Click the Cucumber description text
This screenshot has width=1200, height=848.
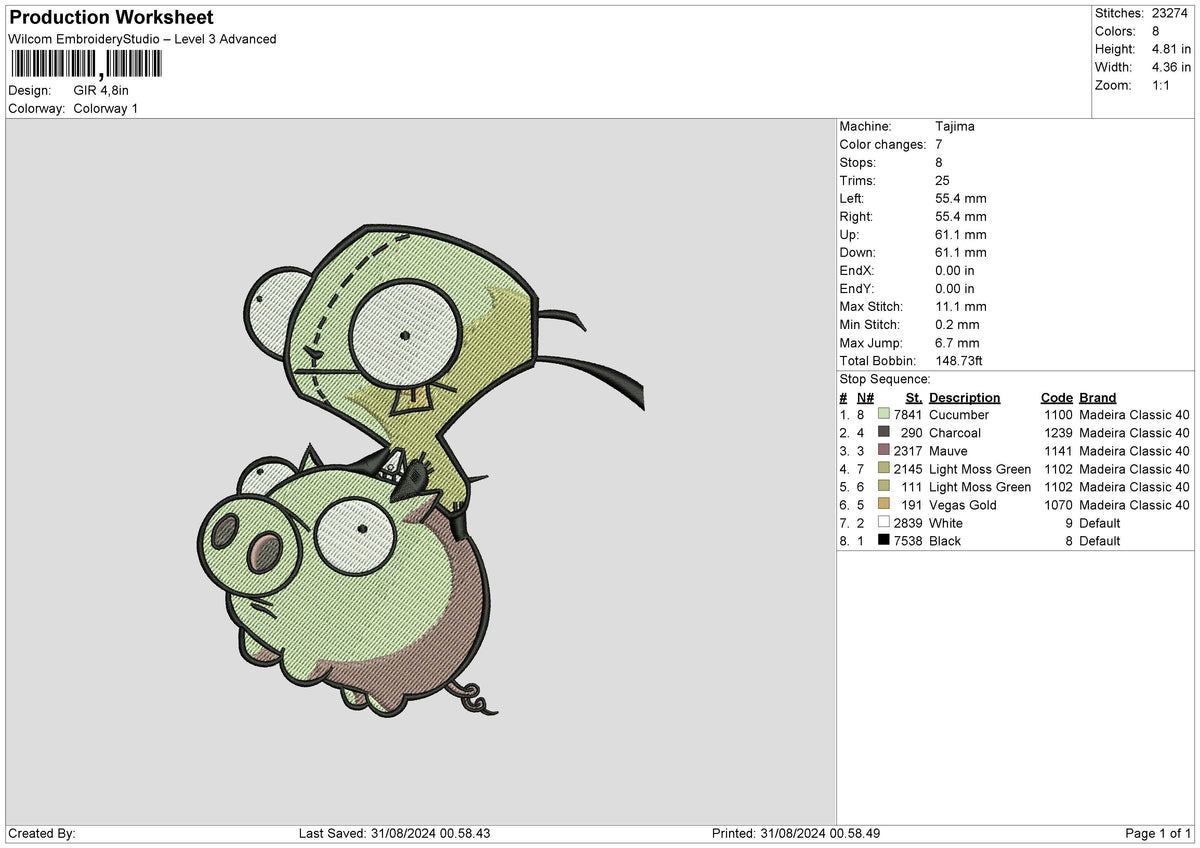click(959, 414)
